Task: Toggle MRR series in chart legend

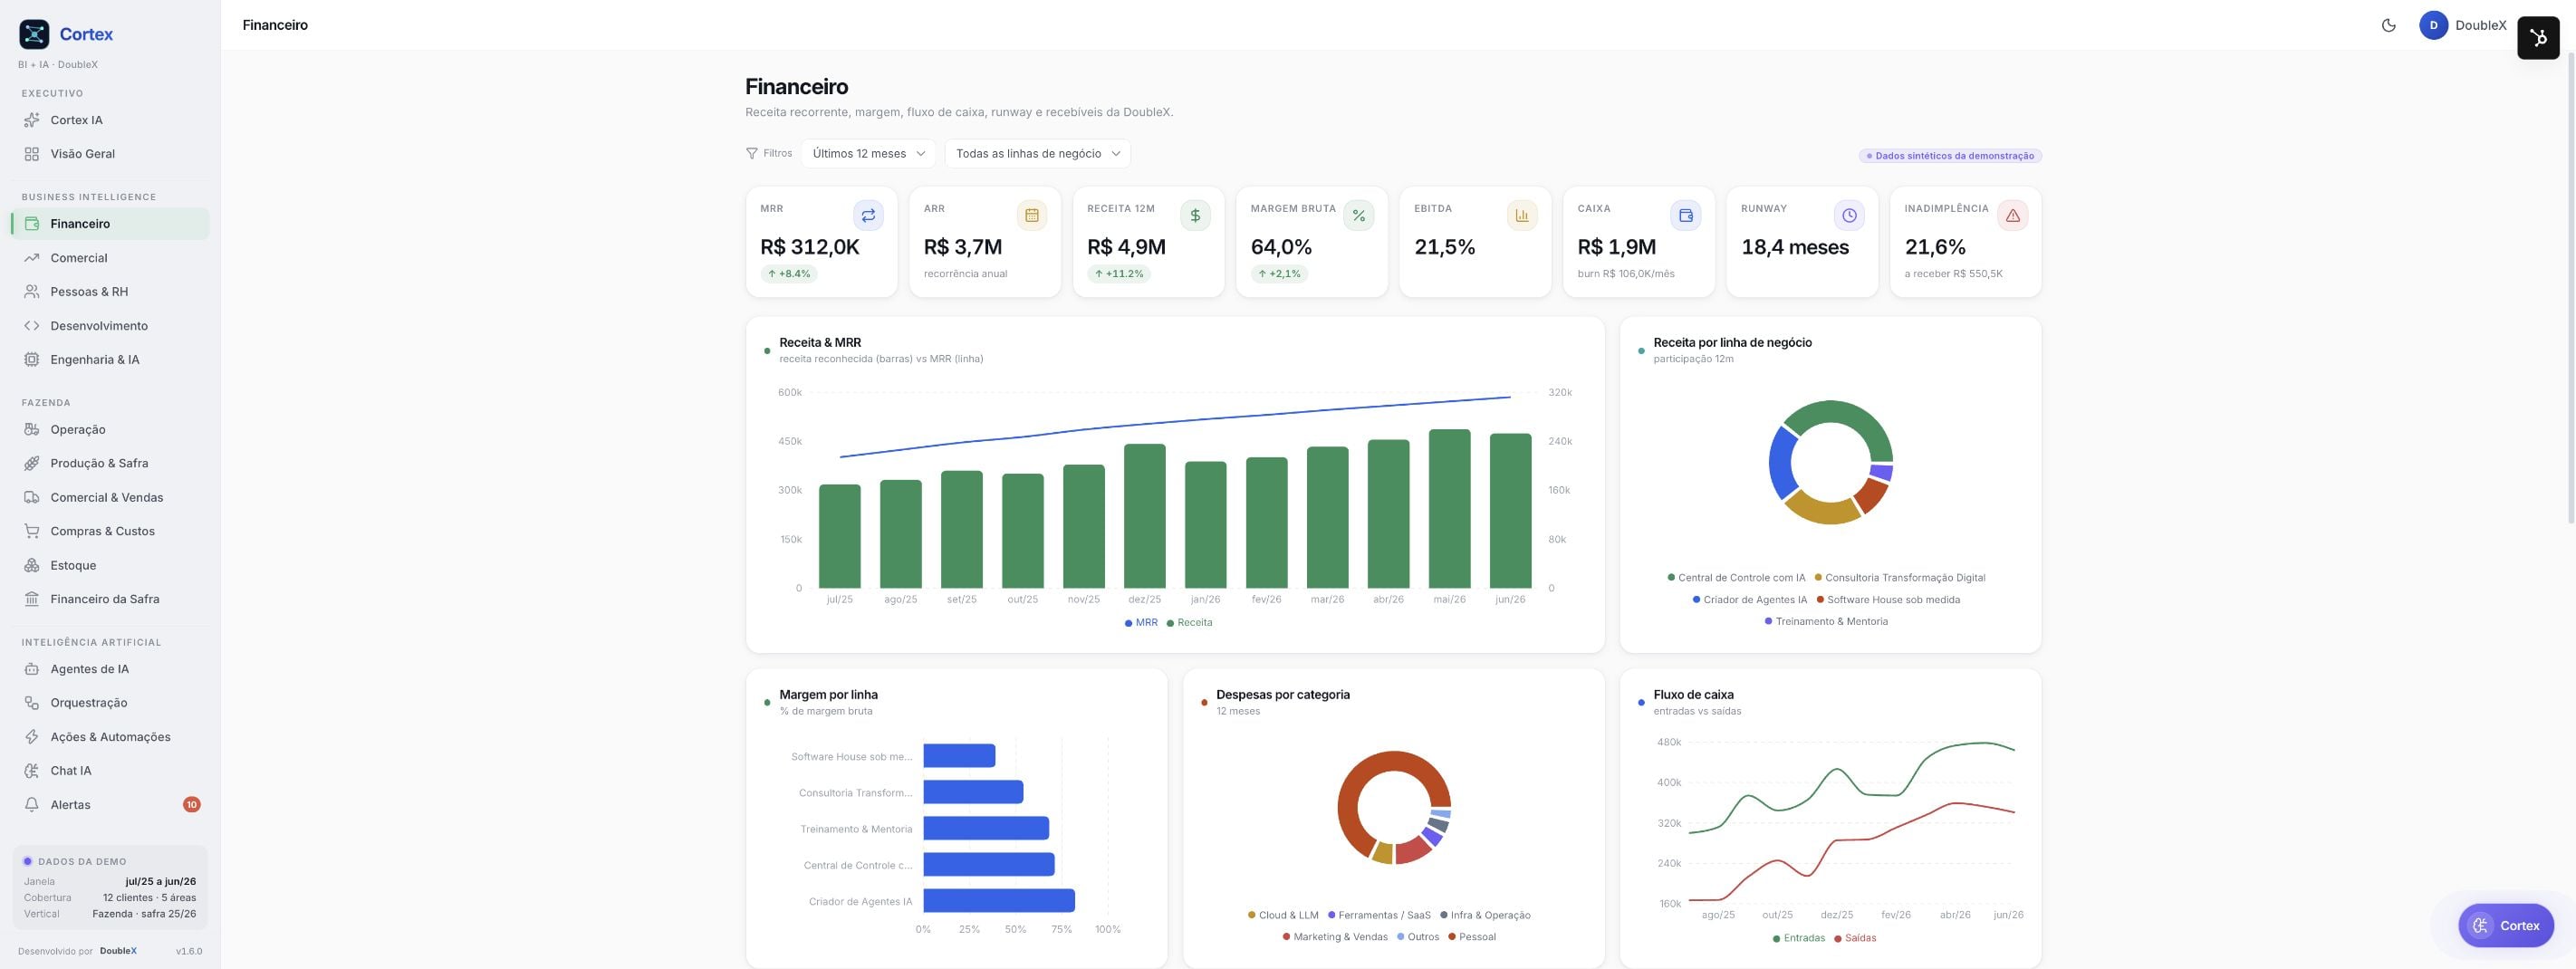Action: (x=1141, y=623)
